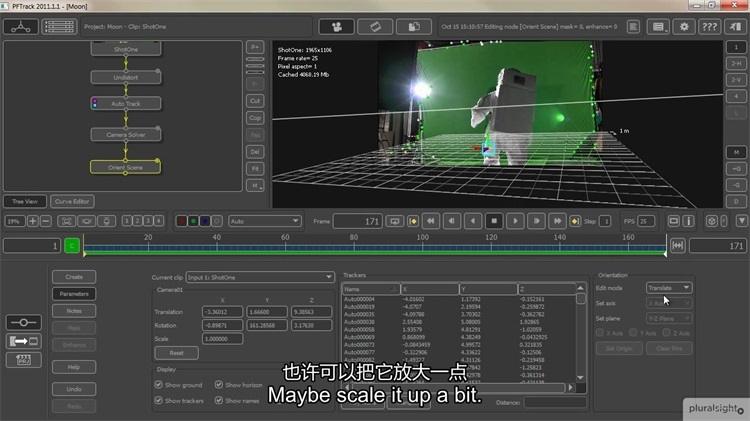This screenshot has height=421, width=750.
Task: Expand the bottom-right down arrow
Action: tap(741, 221)
